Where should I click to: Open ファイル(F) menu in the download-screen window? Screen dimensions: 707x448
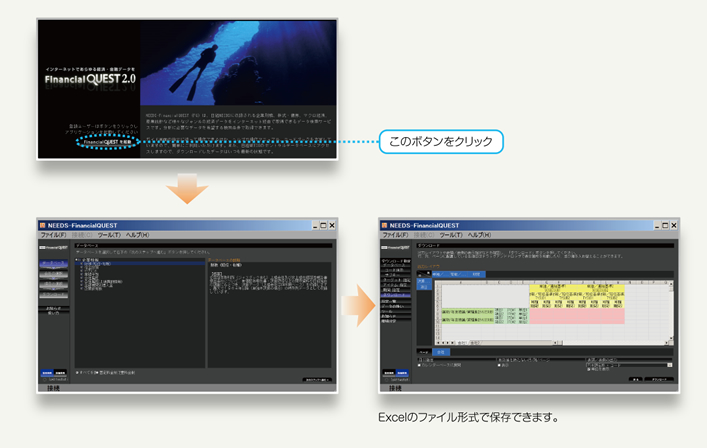[395, 235]
